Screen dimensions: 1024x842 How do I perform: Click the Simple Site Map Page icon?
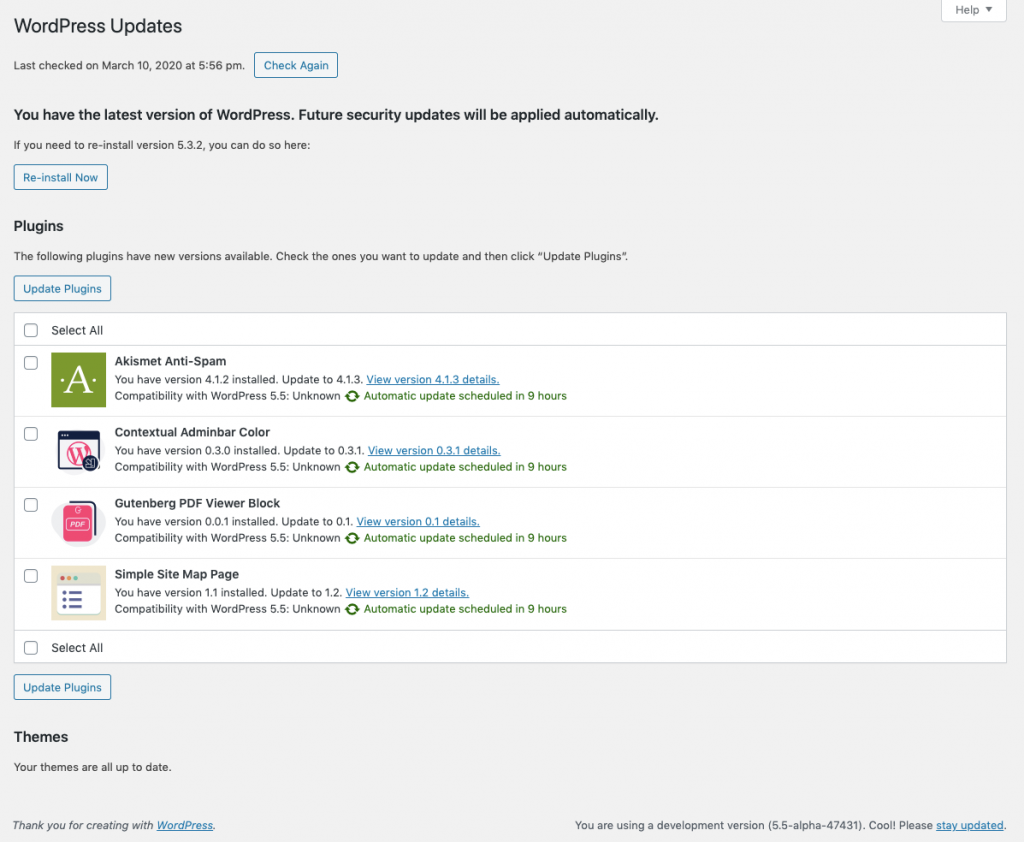[78, 592]
